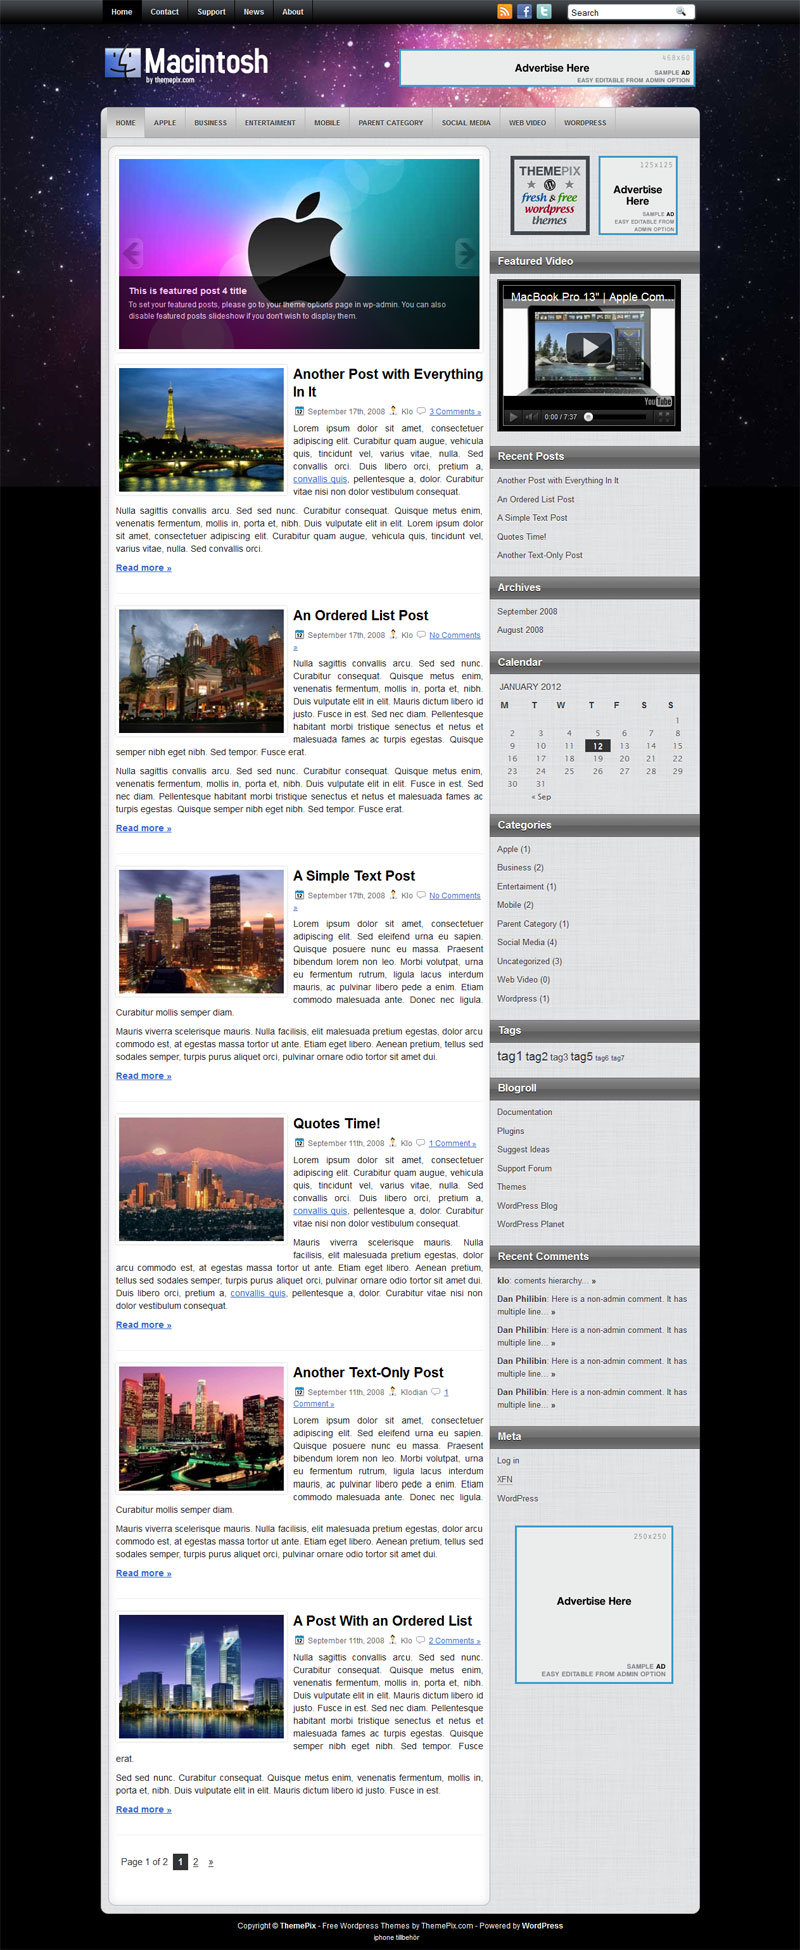The image size is (800, 1950).
Task: Open WordPress Planet blogroll link
Action: coord(530,1224)
